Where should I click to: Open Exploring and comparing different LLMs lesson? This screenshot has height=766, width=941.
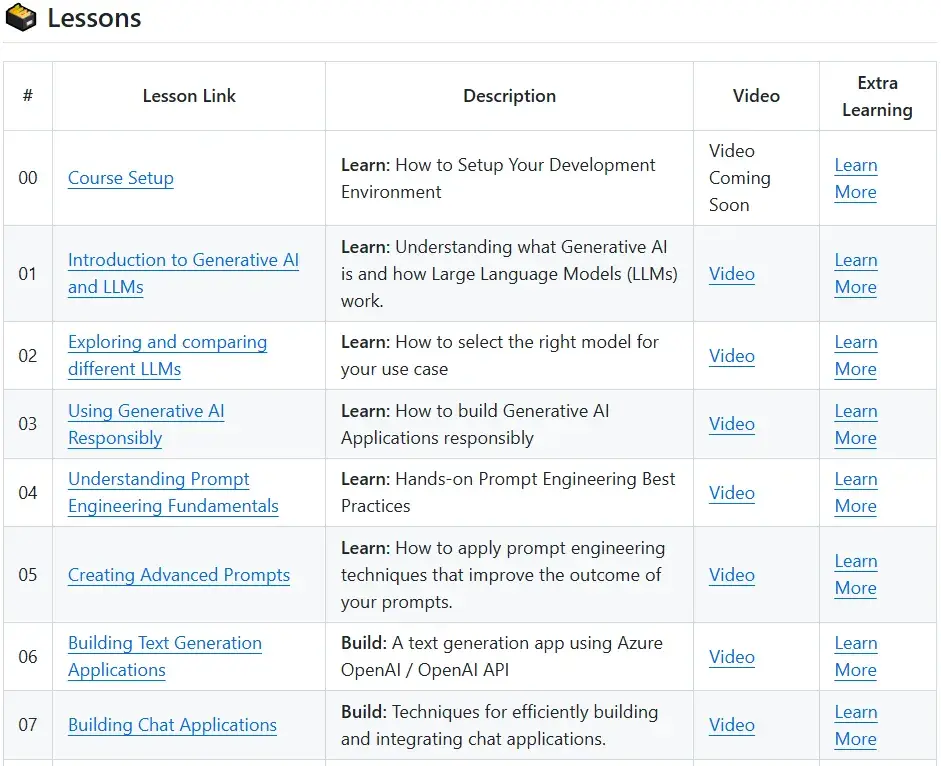167,342
